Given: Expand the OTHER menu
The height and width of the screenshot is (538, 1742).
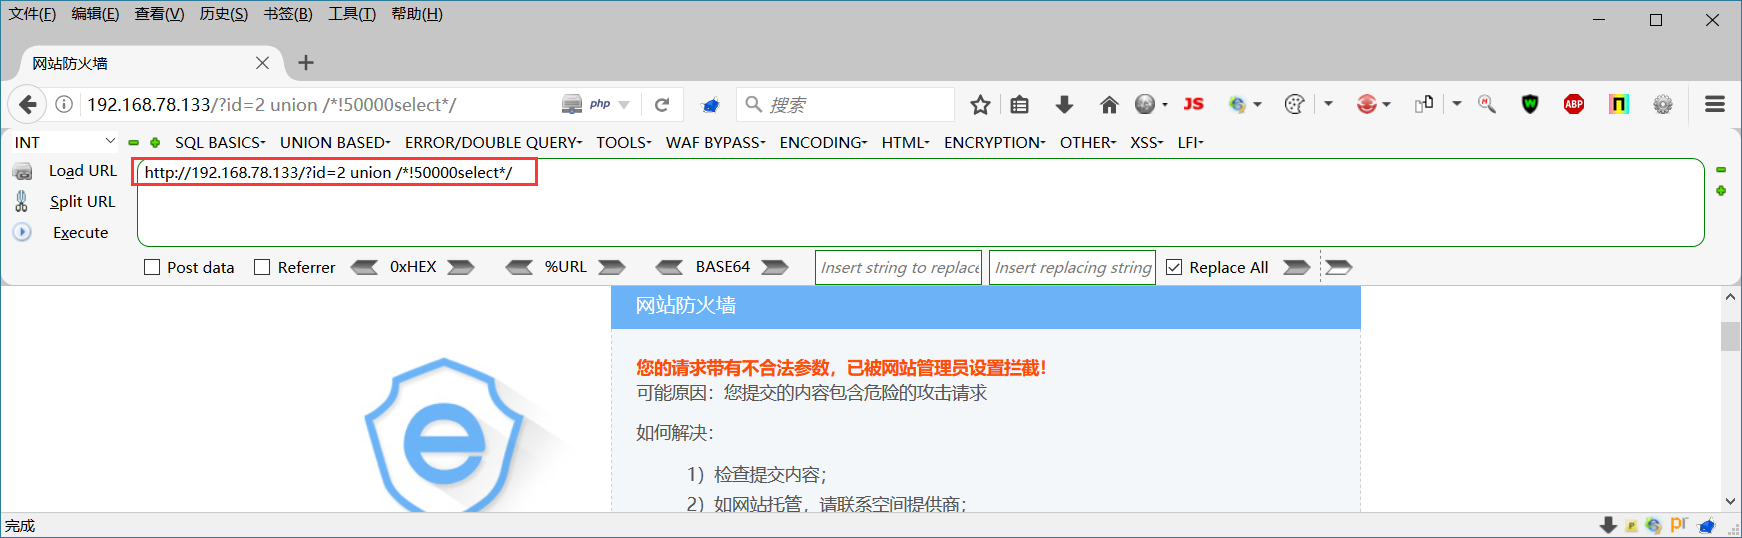Looking at the screenshot, I should pos(1088,142).
